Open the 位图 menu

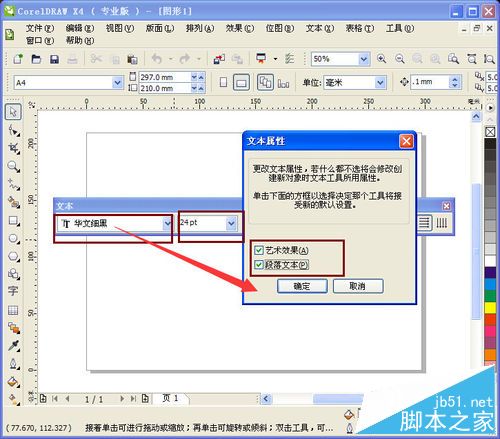(280, 29)
